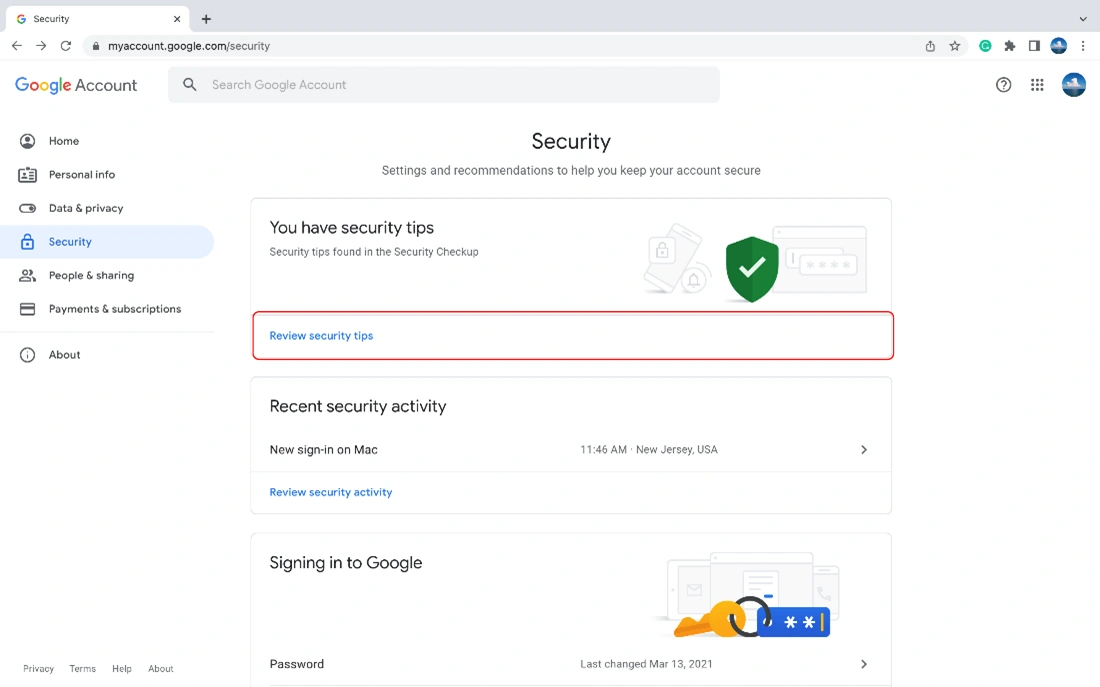
Task: Expand the Password entry chevron
Action: click(x=863, y=664)
